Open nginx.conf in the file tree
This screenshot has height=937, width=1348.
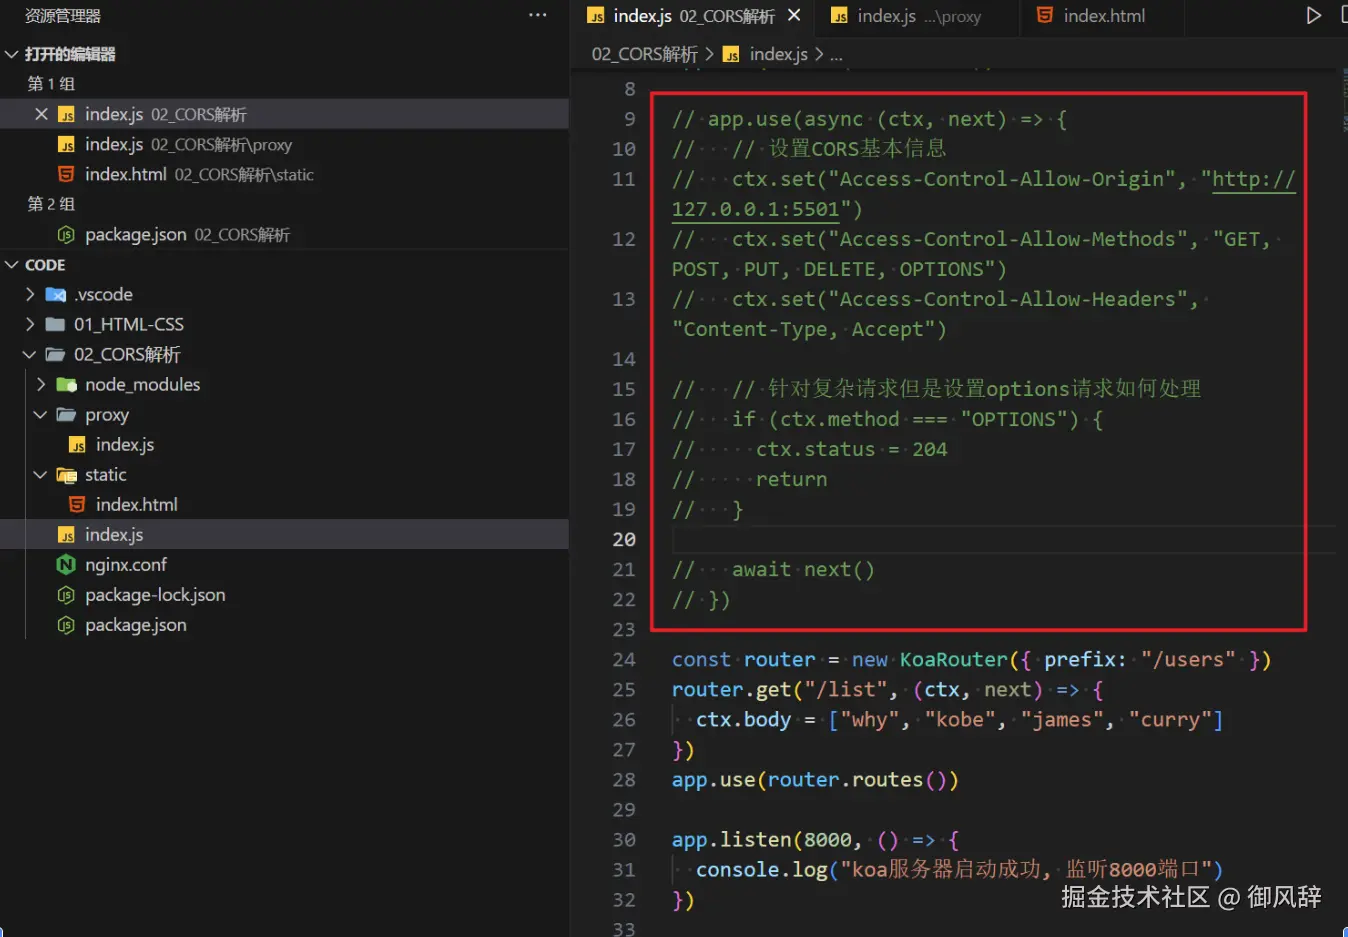click(284, 565)
